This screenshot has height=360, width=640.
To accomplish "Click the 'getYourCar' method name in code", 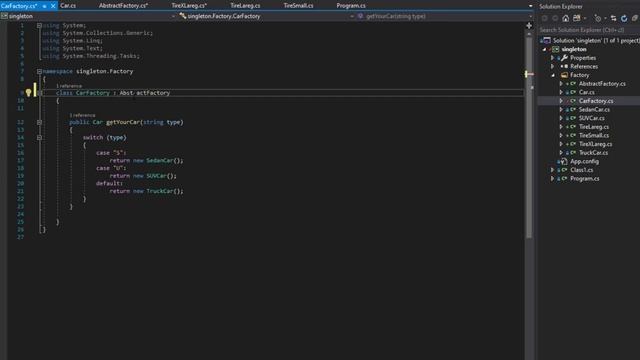I will [123, 122].
